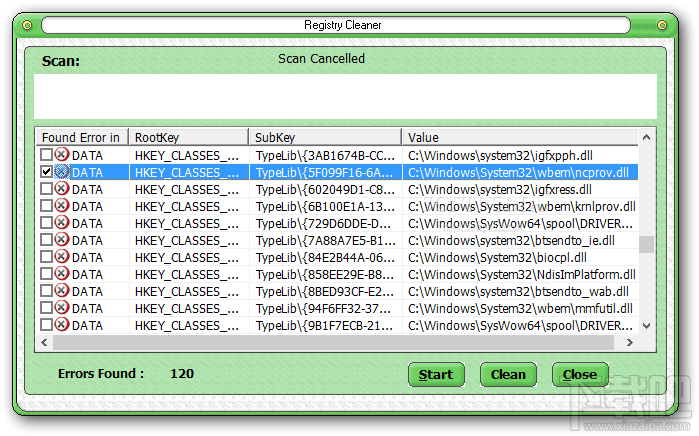Viewport: 699px width, 436px height.
Task: Click the Close button
Action: pos(580,374)
